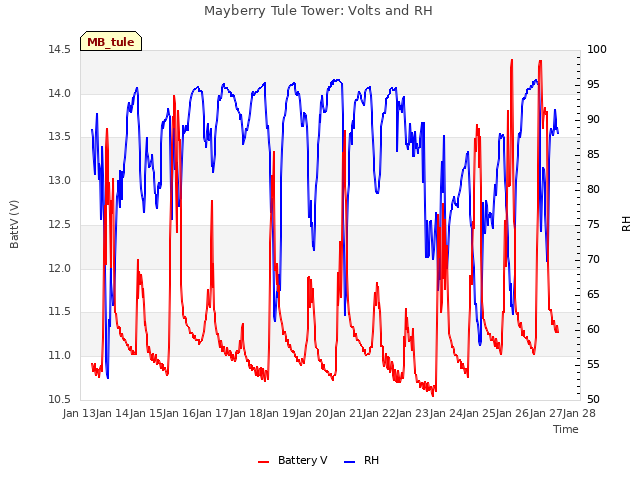640x480 pixels.
Task: Click the Time axis label
Action: [566, 429]
